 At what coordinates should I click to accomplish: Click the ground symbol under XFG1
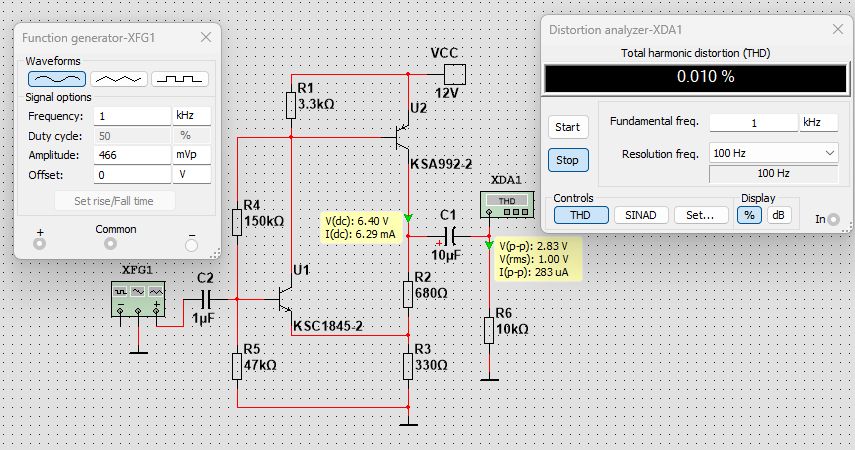pyautogui.click(x=139, y=352)
